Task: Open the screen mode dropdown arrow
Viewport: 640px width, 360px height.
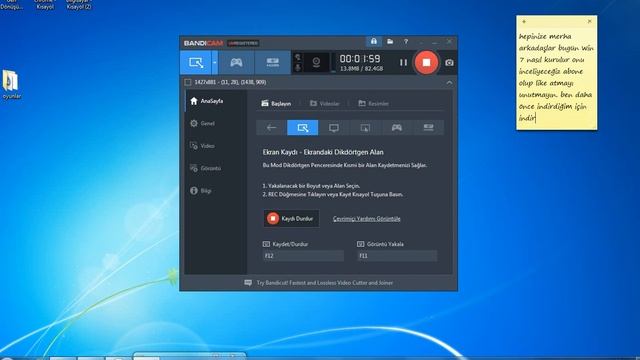Action: click(x=215, y=62)
